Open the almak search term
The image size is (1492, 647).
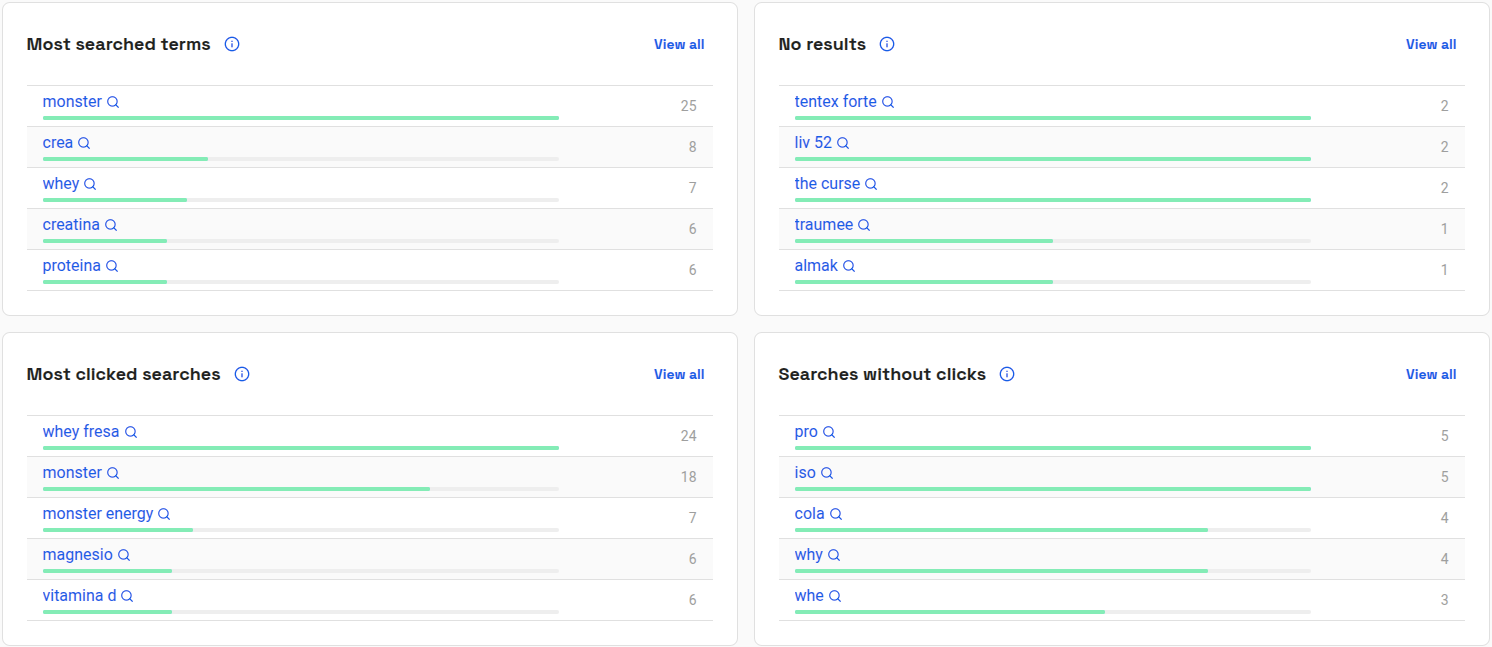(x=816, y=266)
